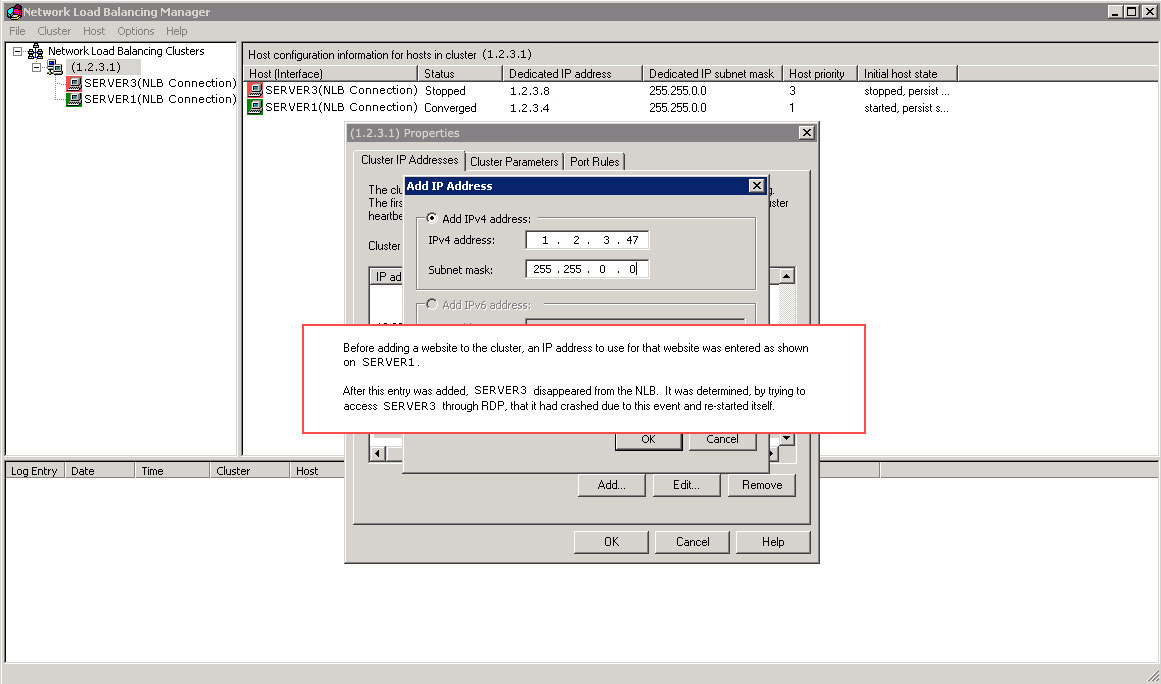Sort by Initial host state column
The height and width of the screenshot is (684, 1161).
click(x=907, y=73)
